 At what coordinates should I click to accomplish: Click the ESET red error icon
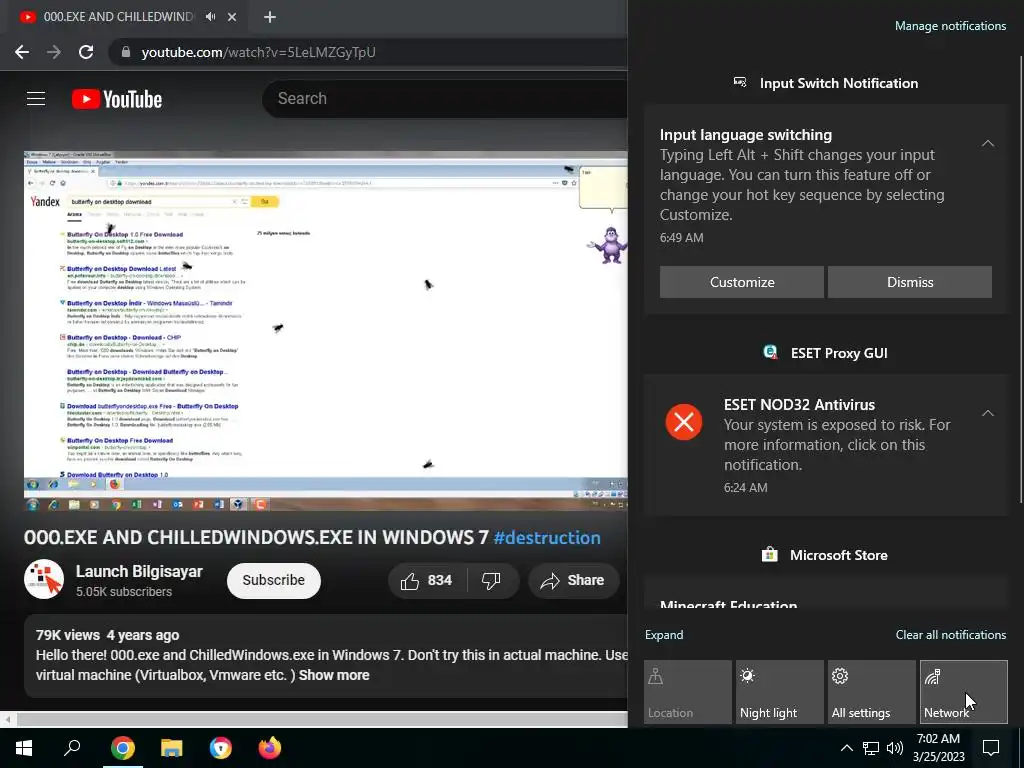[684, 422]
